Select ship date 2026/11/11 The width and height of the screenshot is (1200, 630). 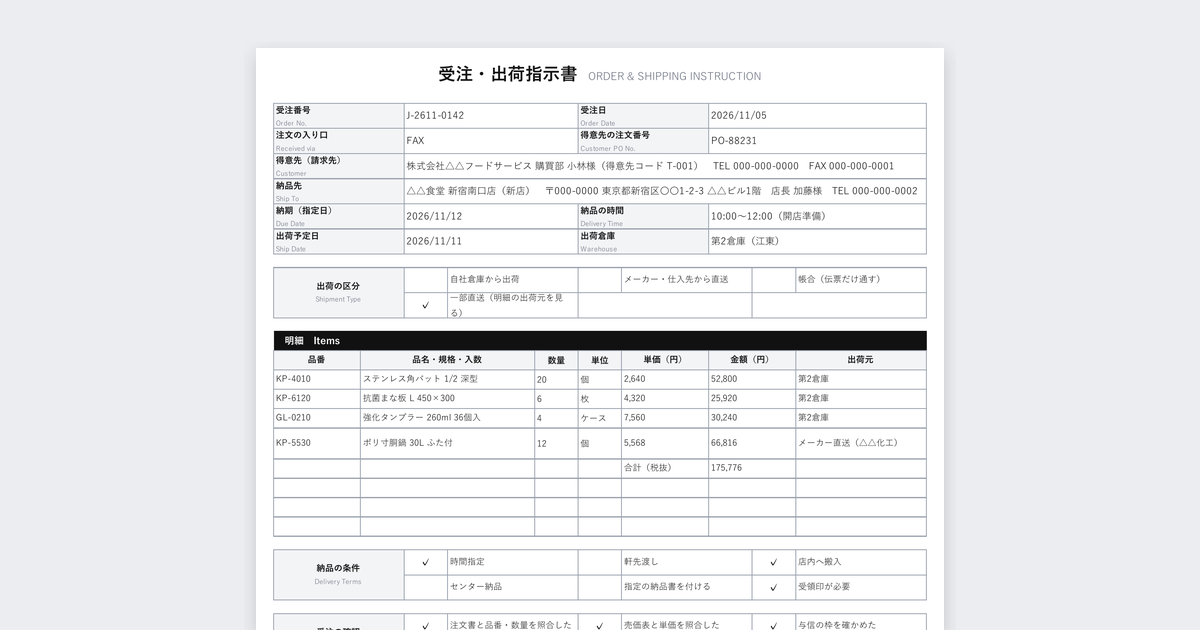(x=434, y=241)
